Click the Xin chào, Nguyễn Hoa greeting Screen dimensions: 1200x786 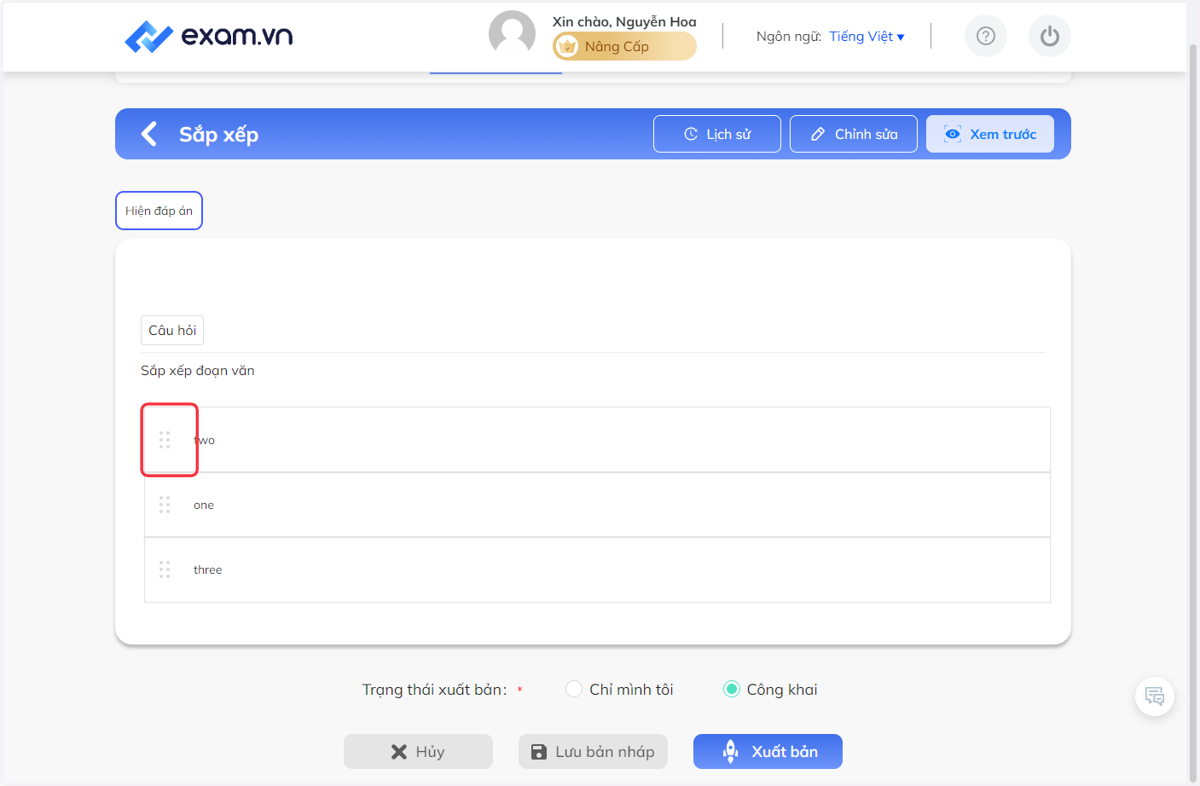pyautogui.click(x=624, y=22)
